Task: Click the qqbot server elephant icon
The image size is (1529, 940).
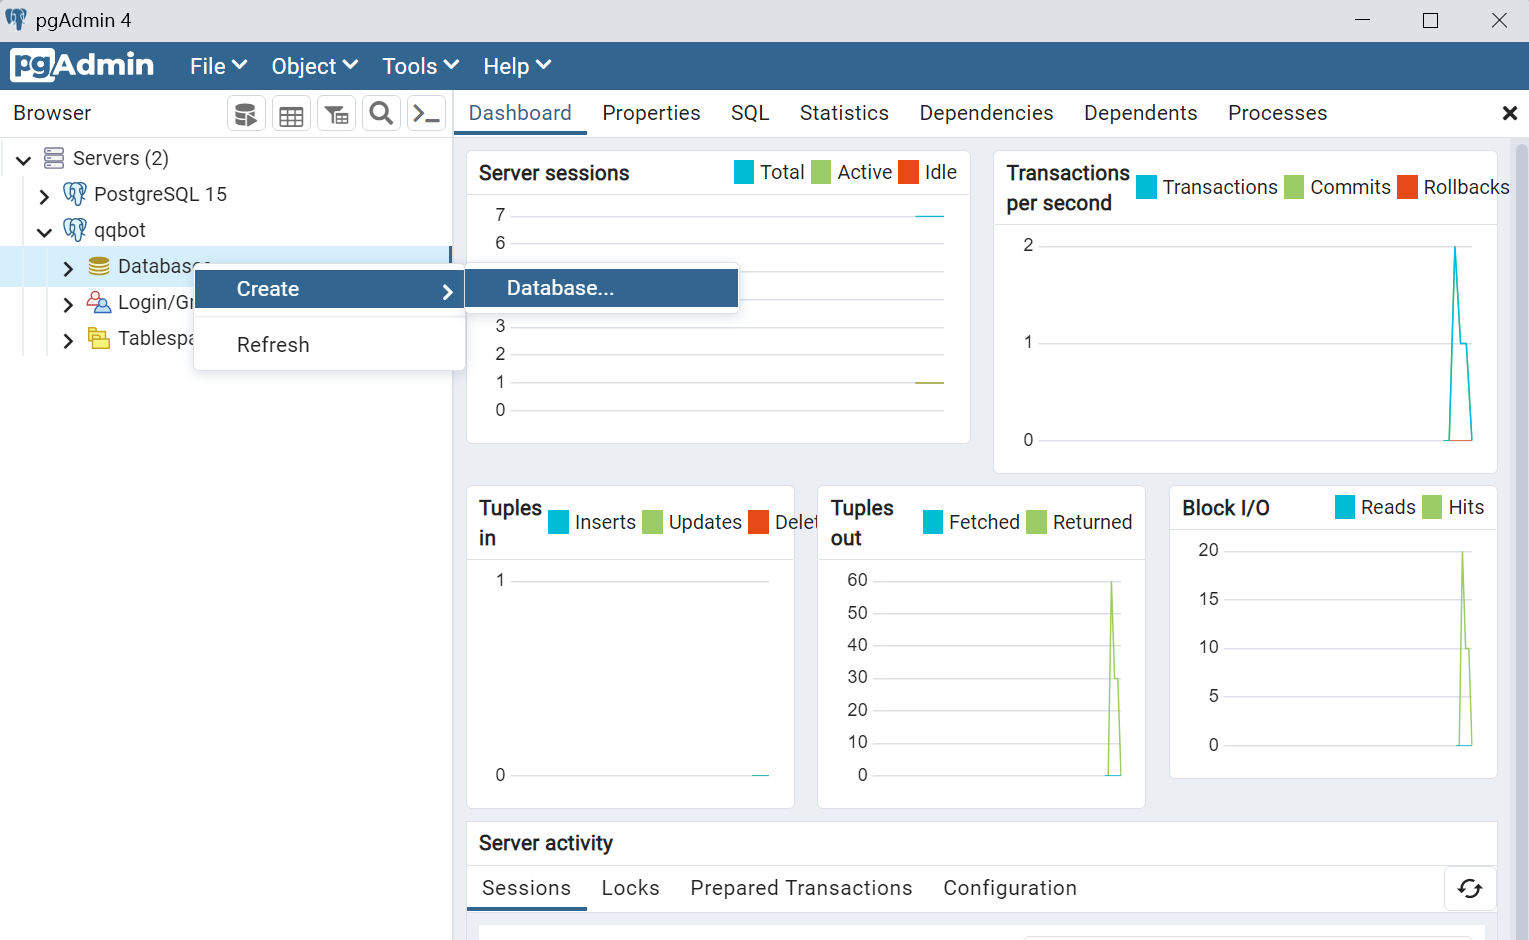Action: click(x=75, y=229)
